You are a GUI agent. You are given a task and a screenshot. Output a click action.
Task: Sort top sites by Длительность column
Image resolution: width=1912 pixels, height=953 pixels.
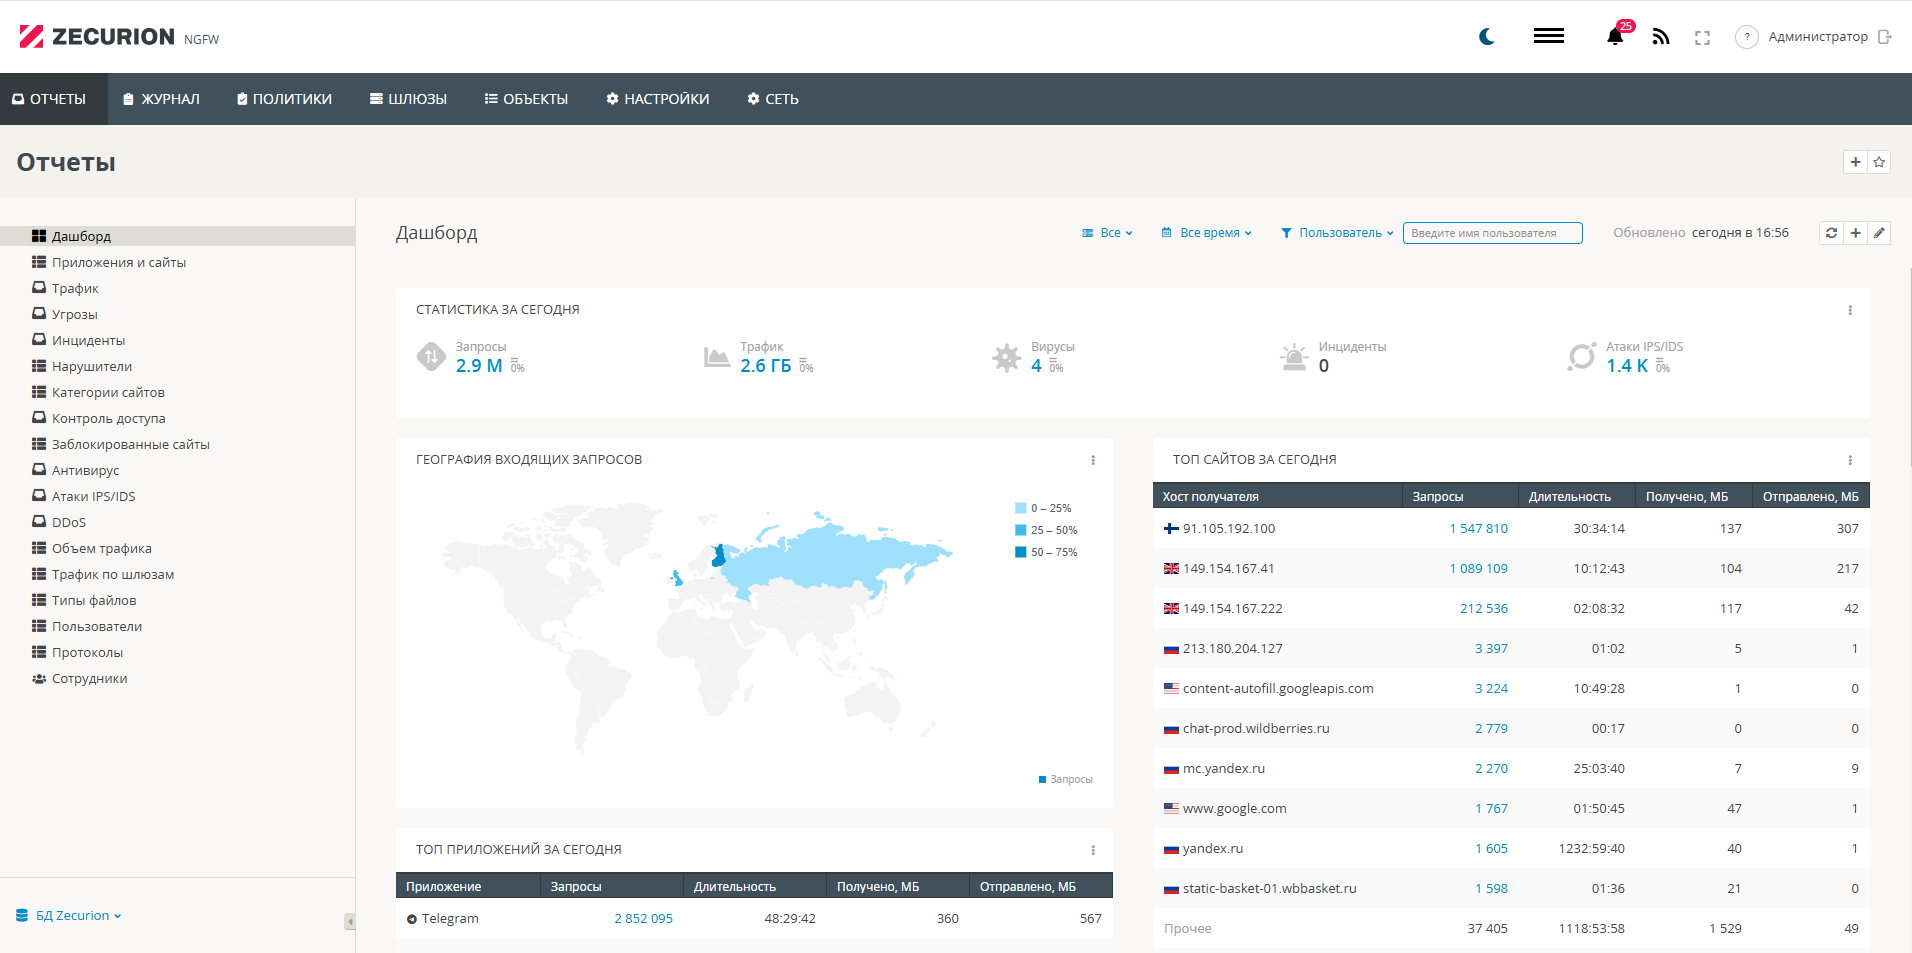[x=1577, y=496]
